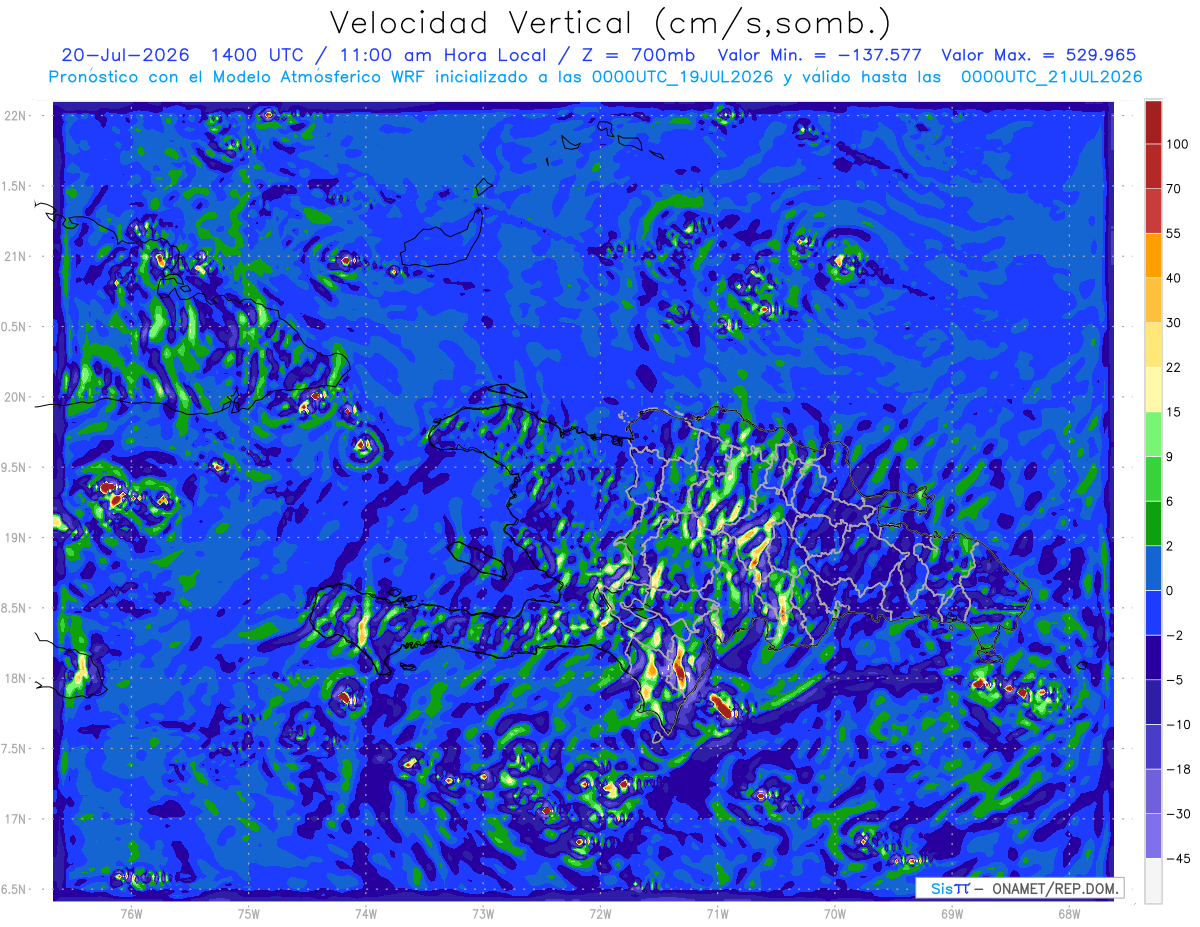Image resolution: width=1200 pixels, height=927 pixels.
Task: Click the legend value '100'
Action: pos(1178,145)
